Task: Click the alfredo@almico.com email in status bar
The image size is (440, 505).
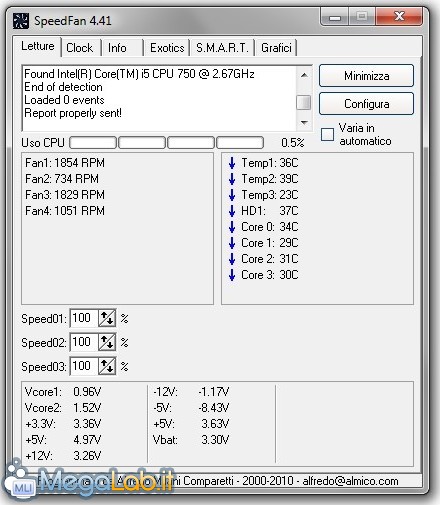Action: click(350, 481)
